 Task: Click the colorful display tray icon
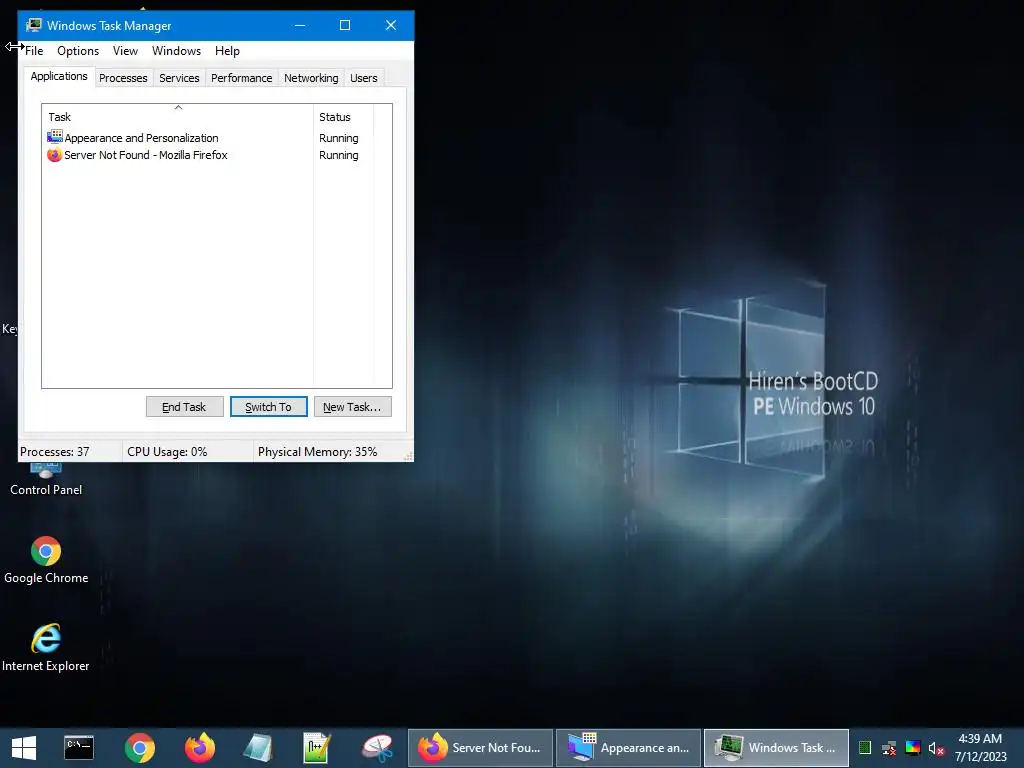coord(913,748)
